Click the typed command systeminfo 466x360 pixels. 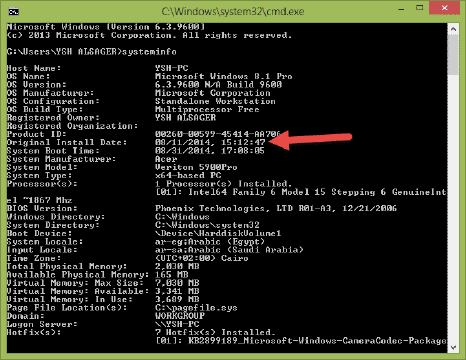tap(149, 52)
